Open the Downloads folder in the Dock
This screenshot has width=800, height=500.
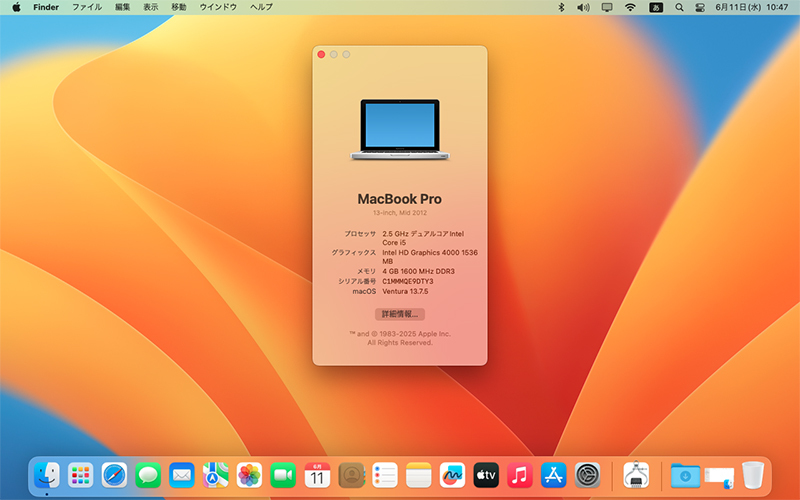[x=685, y=476]
